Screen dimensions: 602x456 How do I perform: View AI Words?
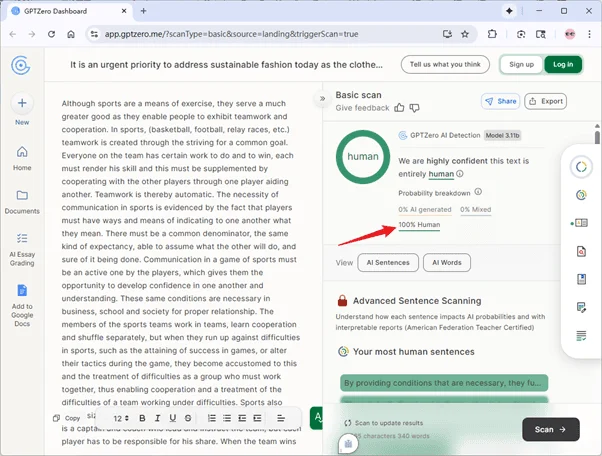tap(447, 263)
